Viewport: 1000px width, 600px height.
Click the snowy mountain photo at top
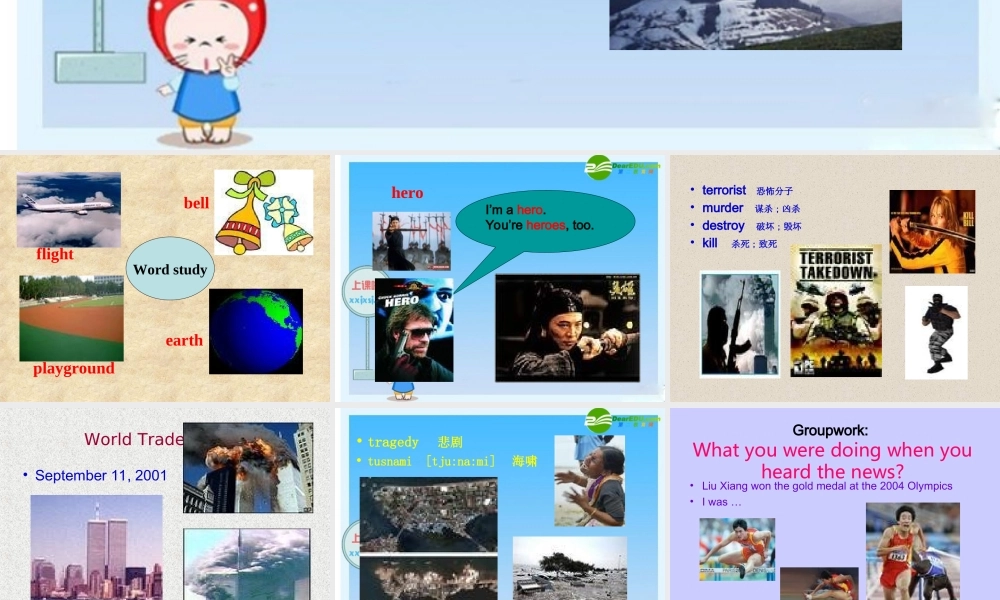755,25
